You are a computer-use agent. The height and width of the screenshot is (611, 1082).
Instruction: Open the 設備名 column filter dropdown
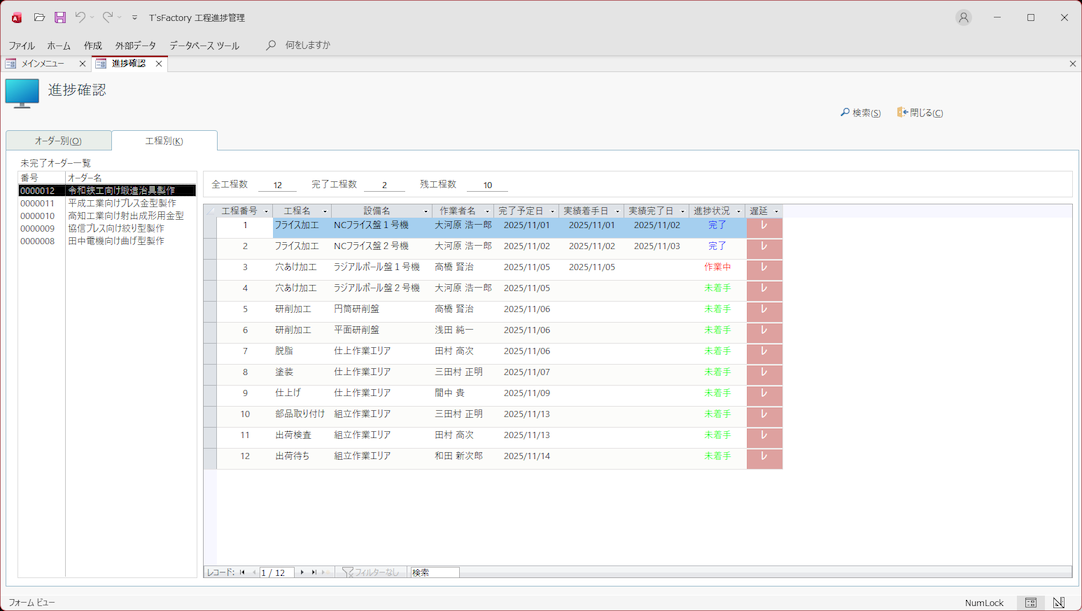pyautogui.click(x=426, y=212)
